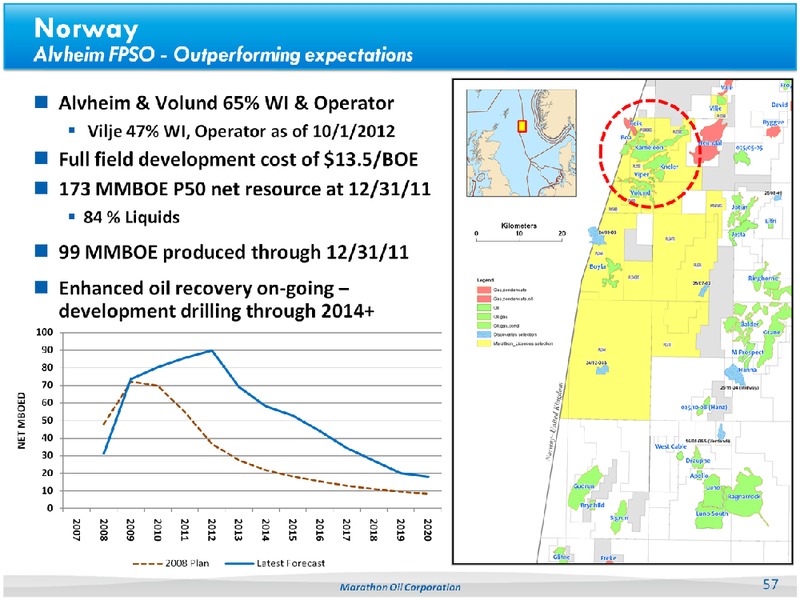Click the blue Latest Forecast peak point at 2012
This screenshot has width=800, height=600.
tap(211, 351)
